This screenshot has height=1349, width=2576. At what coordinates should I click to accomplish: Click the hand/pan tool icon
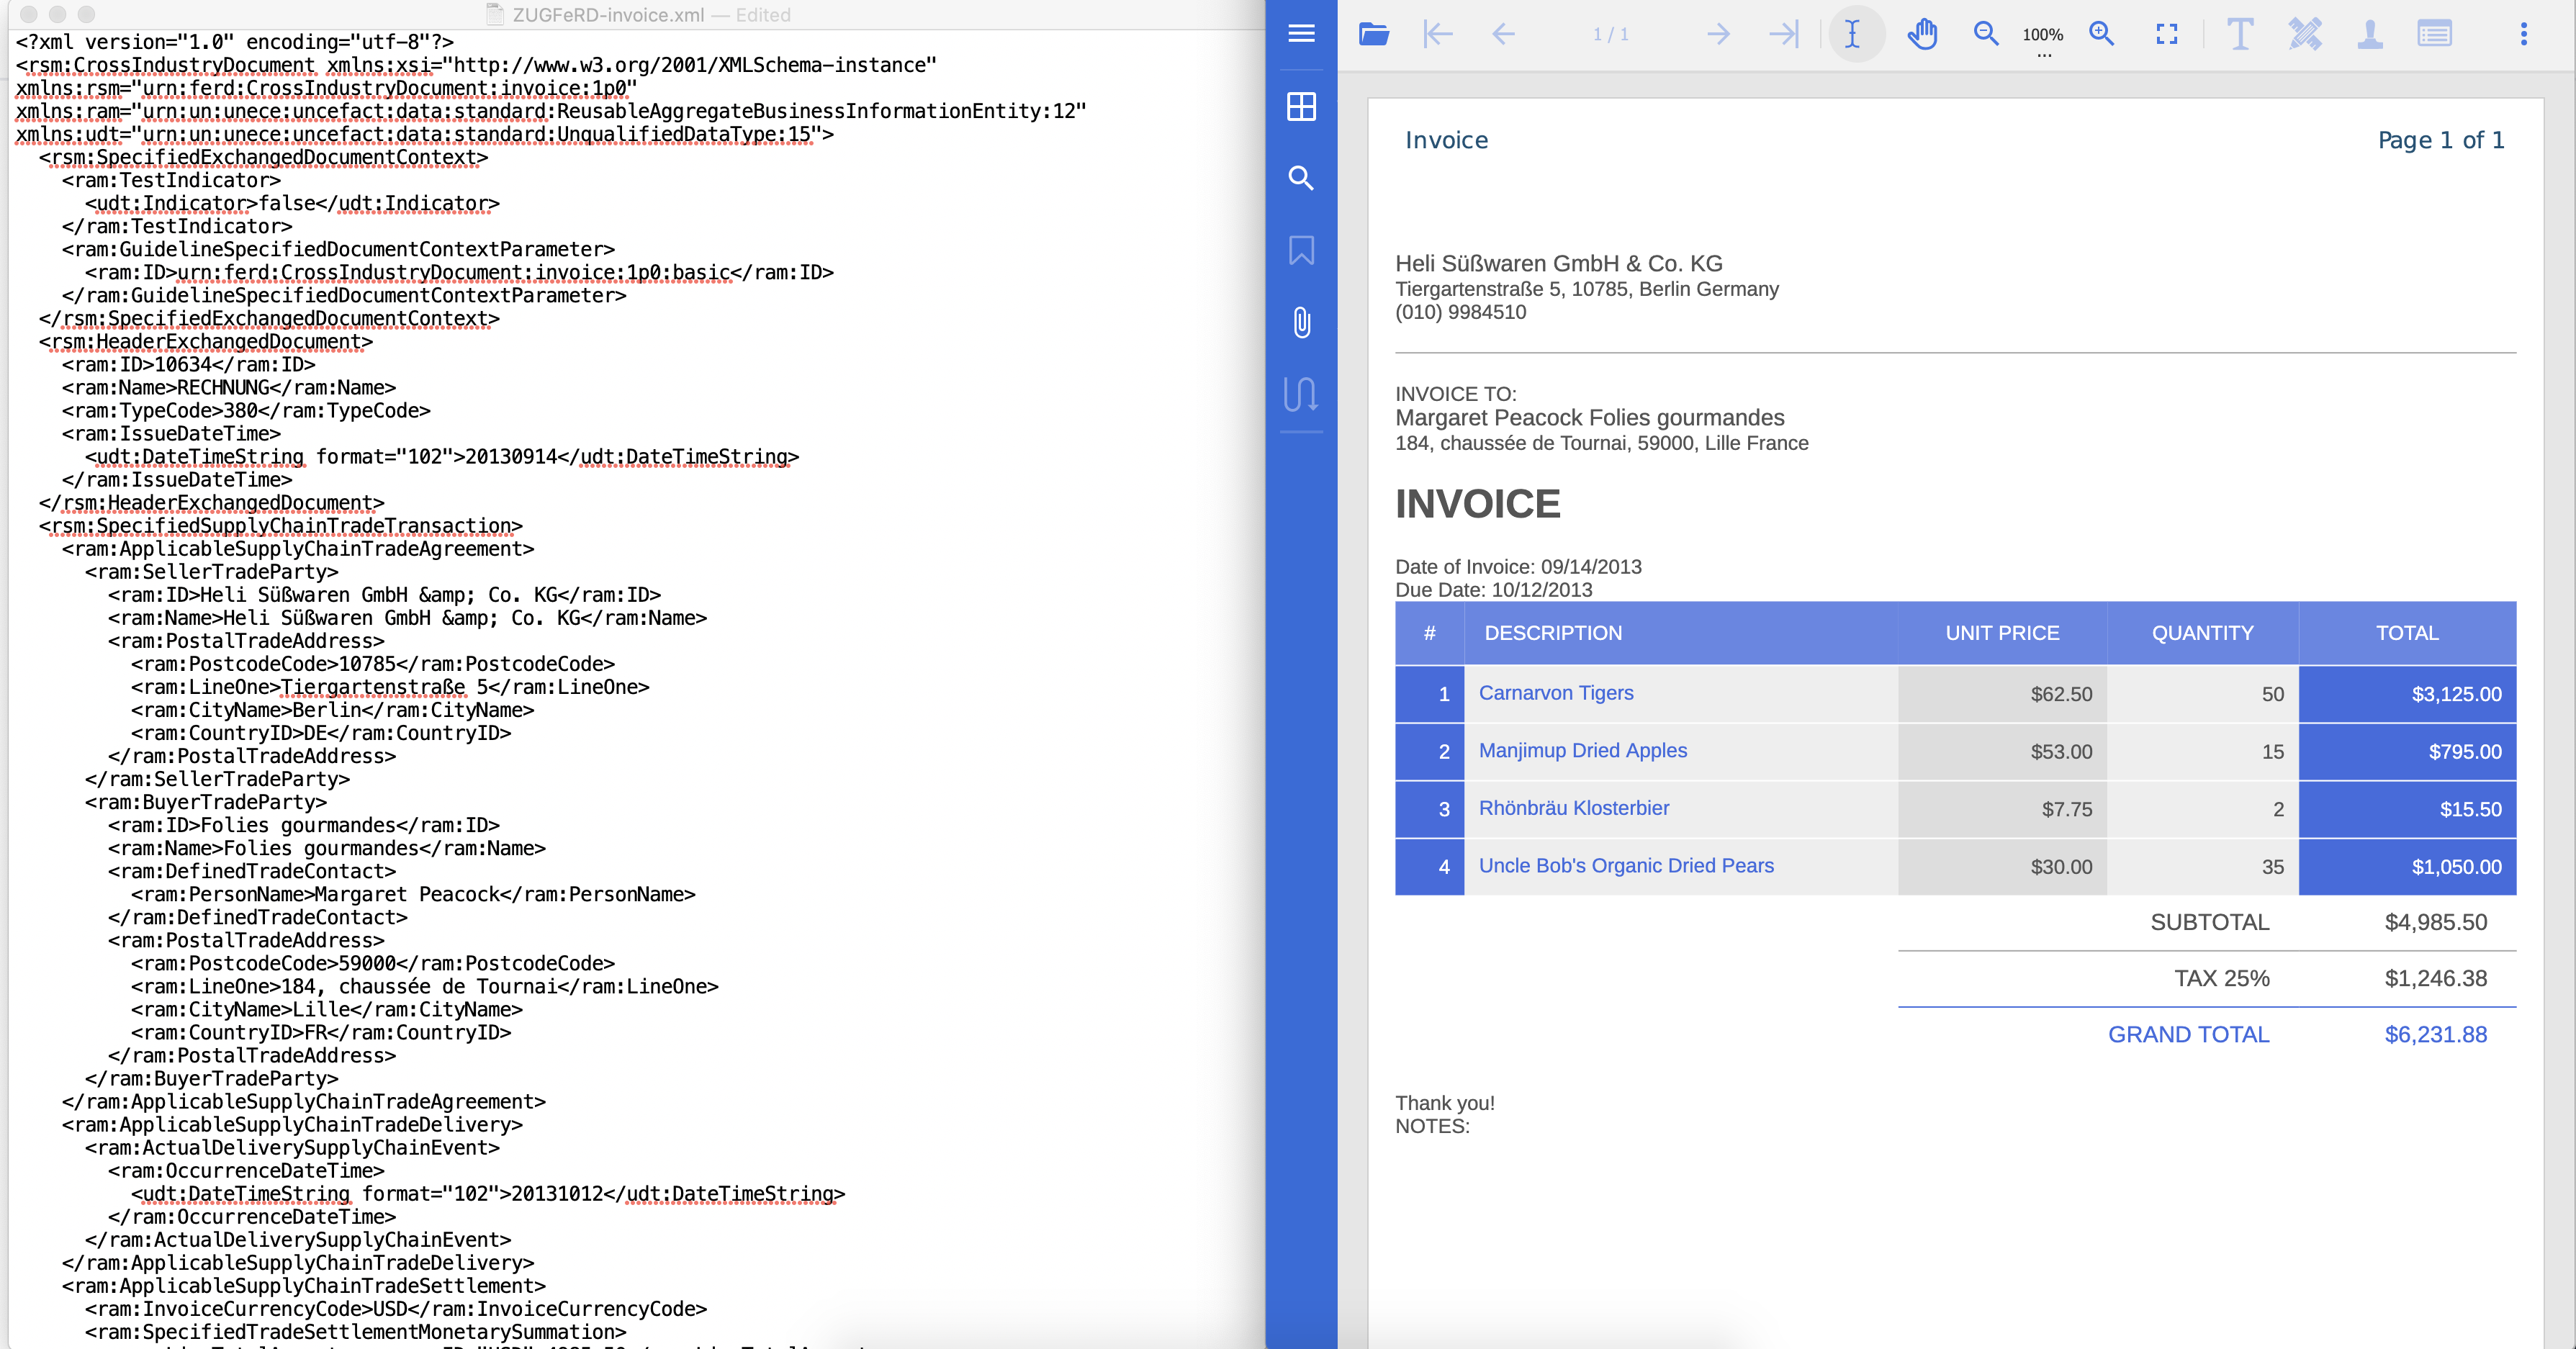(x=1919, y=34)
